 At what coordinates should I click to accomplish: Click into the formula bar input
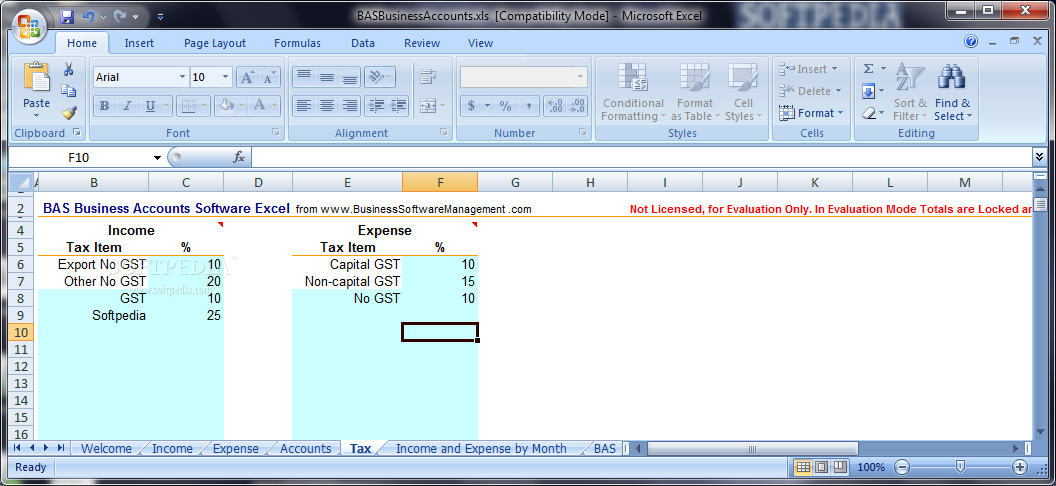pos(640,158)
